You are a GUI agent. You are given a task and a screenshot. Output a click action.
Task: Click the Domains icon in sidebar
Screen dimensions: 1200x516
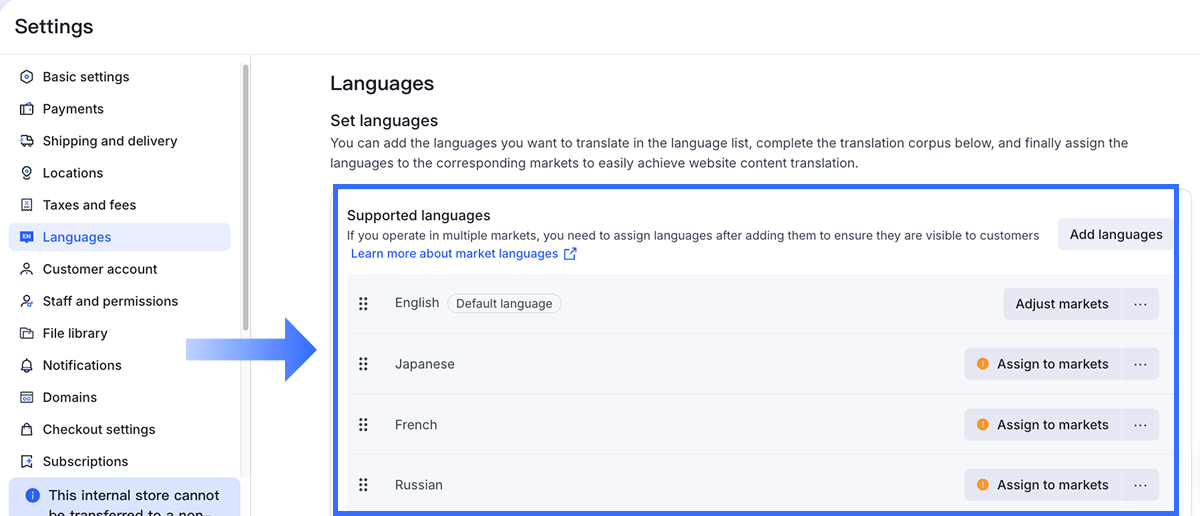[27, 397]
